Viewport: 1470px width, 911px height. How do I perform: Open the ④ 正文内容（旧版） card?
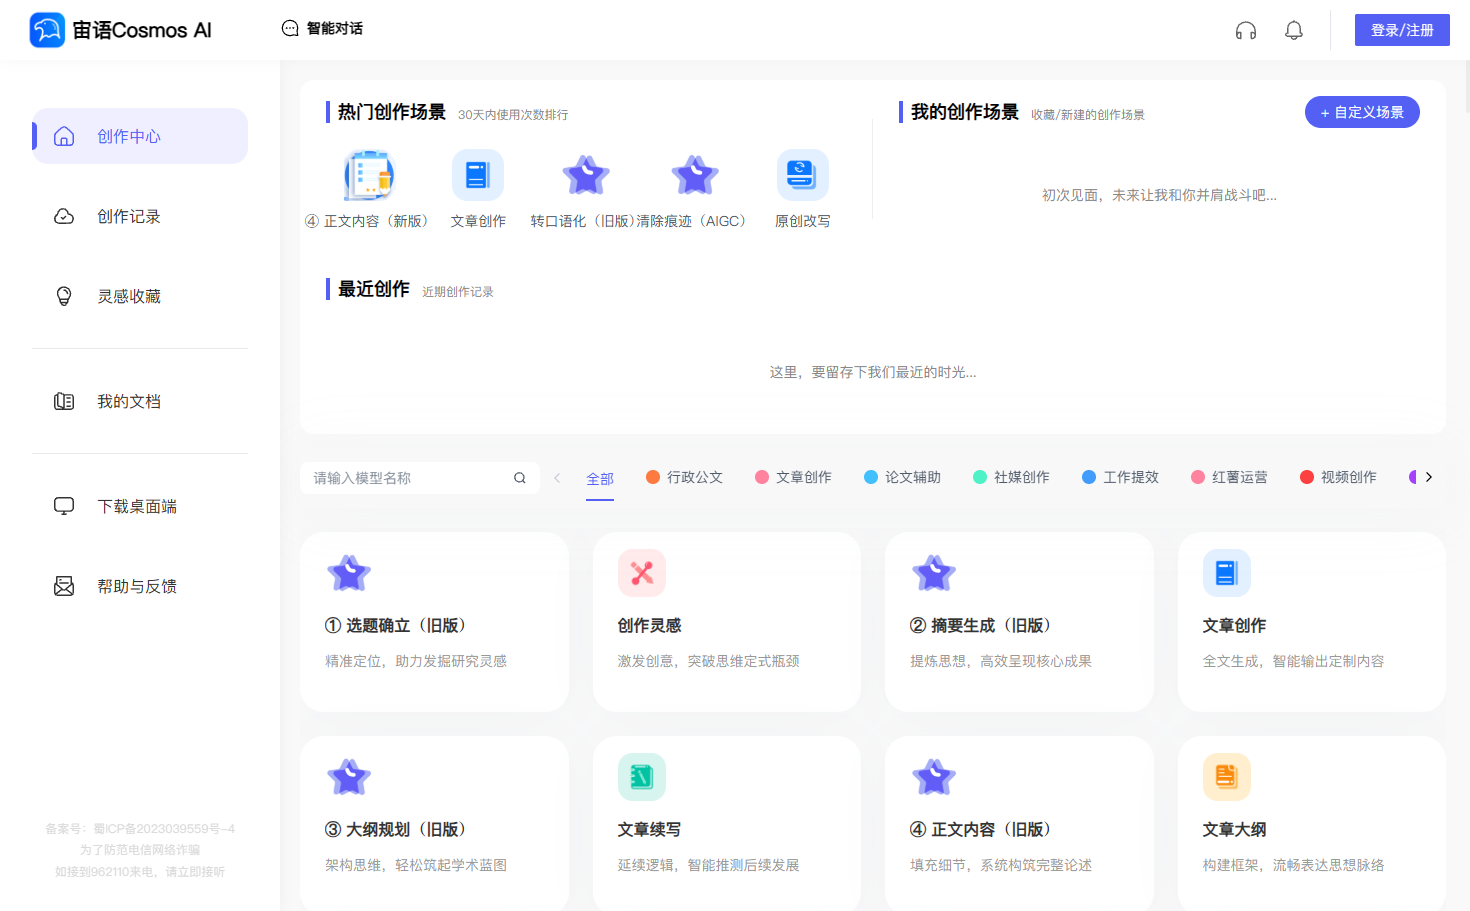1019,824
